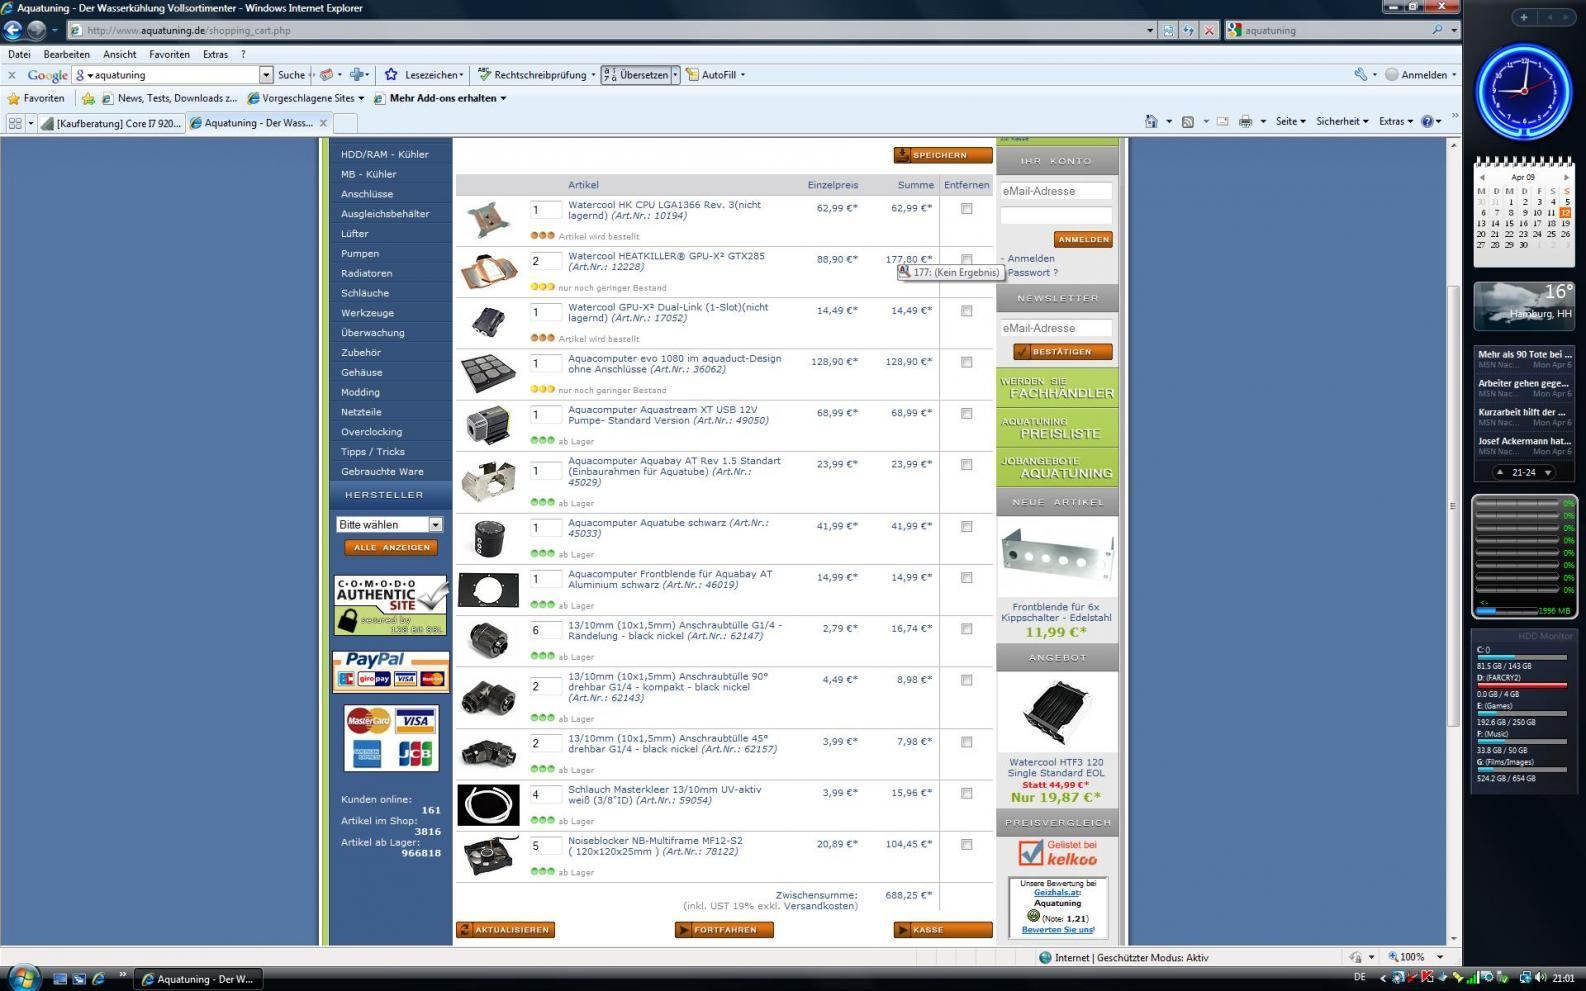1586x991 pixels.
Task: Launch Internet Explorer from Quick Launch
Action: pyautogui.click(x=98, y=978)
